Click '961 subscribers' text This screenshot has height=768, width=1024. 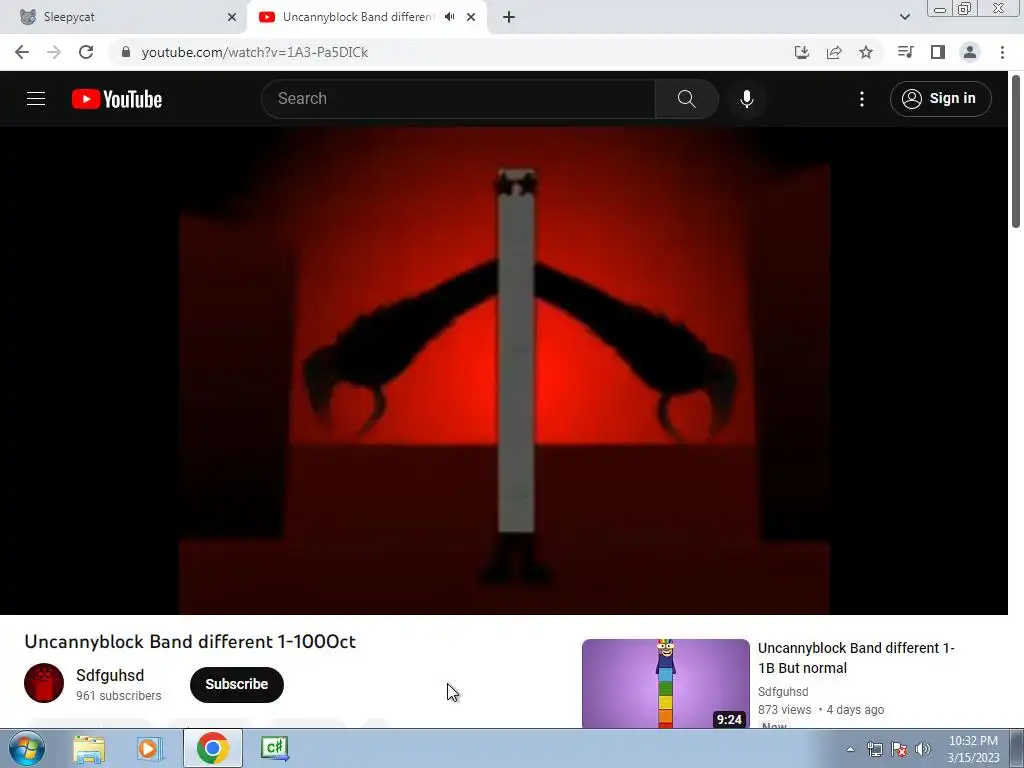(x=118, y=696)
